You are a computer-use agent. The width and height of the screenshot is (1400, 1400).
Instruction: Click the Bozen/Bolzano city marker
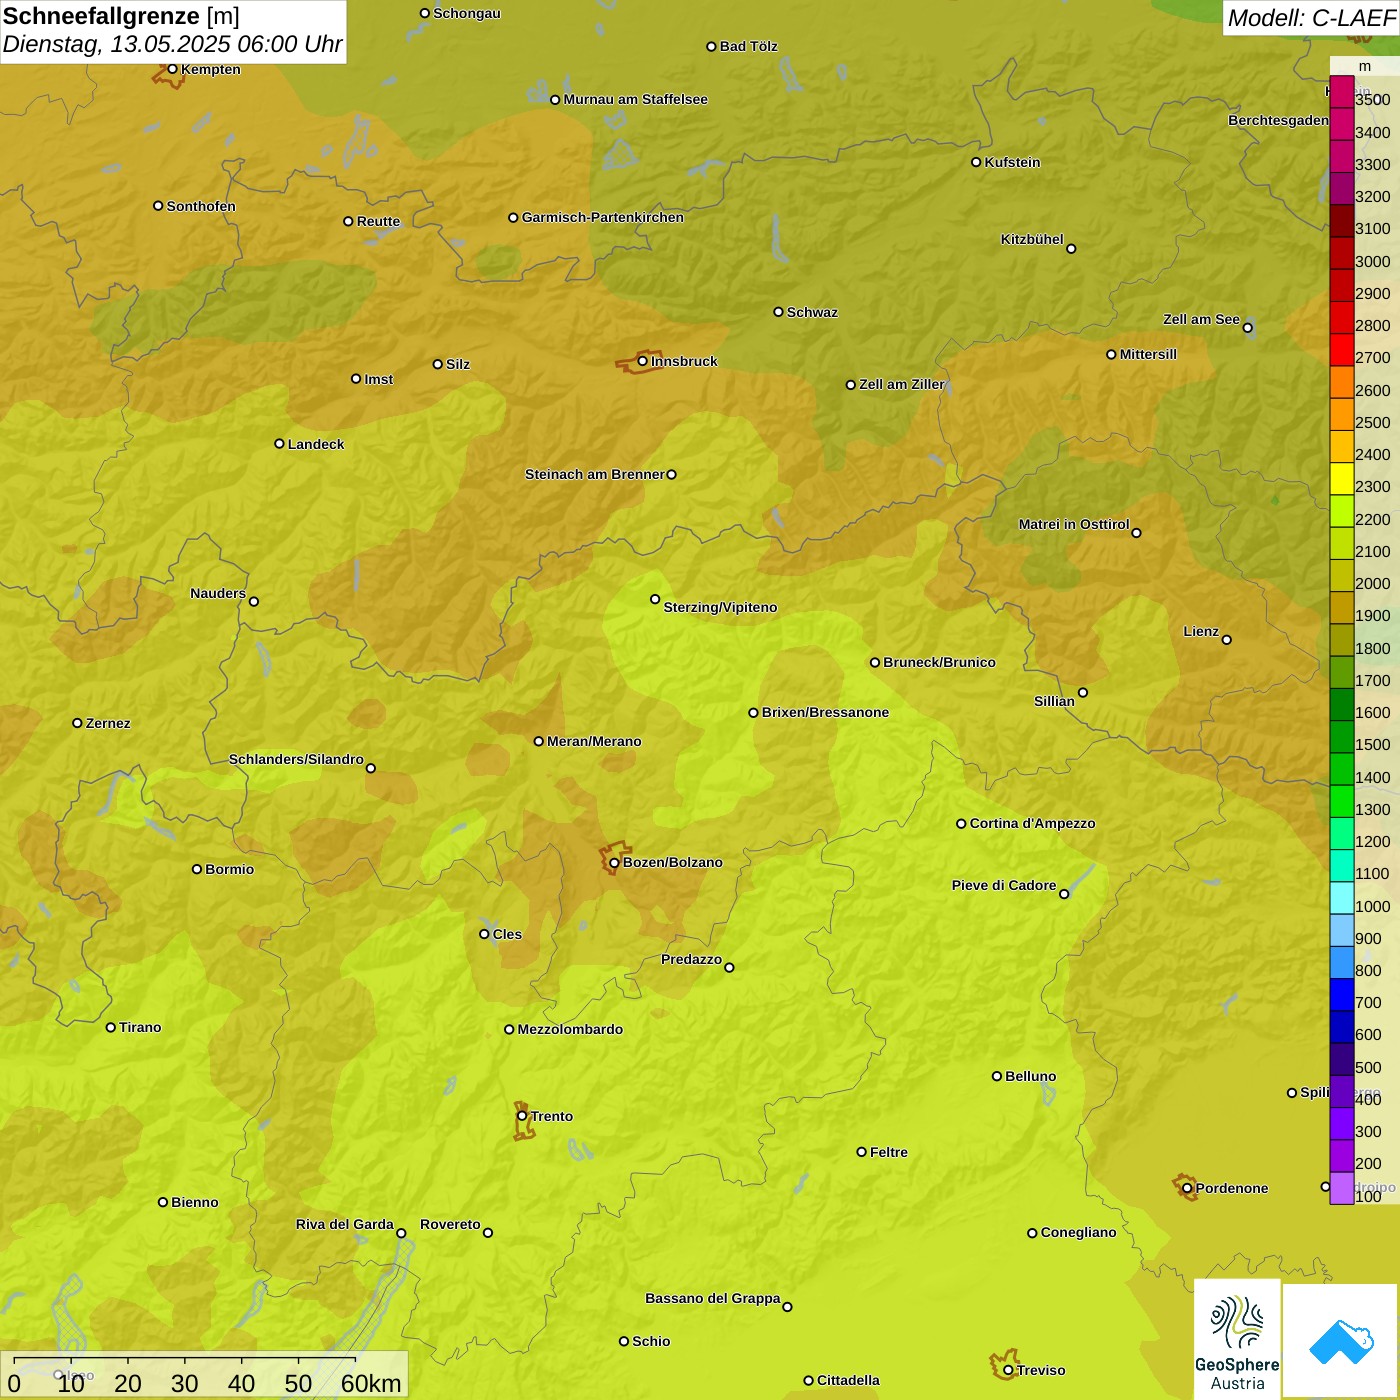tap(614, 862)
